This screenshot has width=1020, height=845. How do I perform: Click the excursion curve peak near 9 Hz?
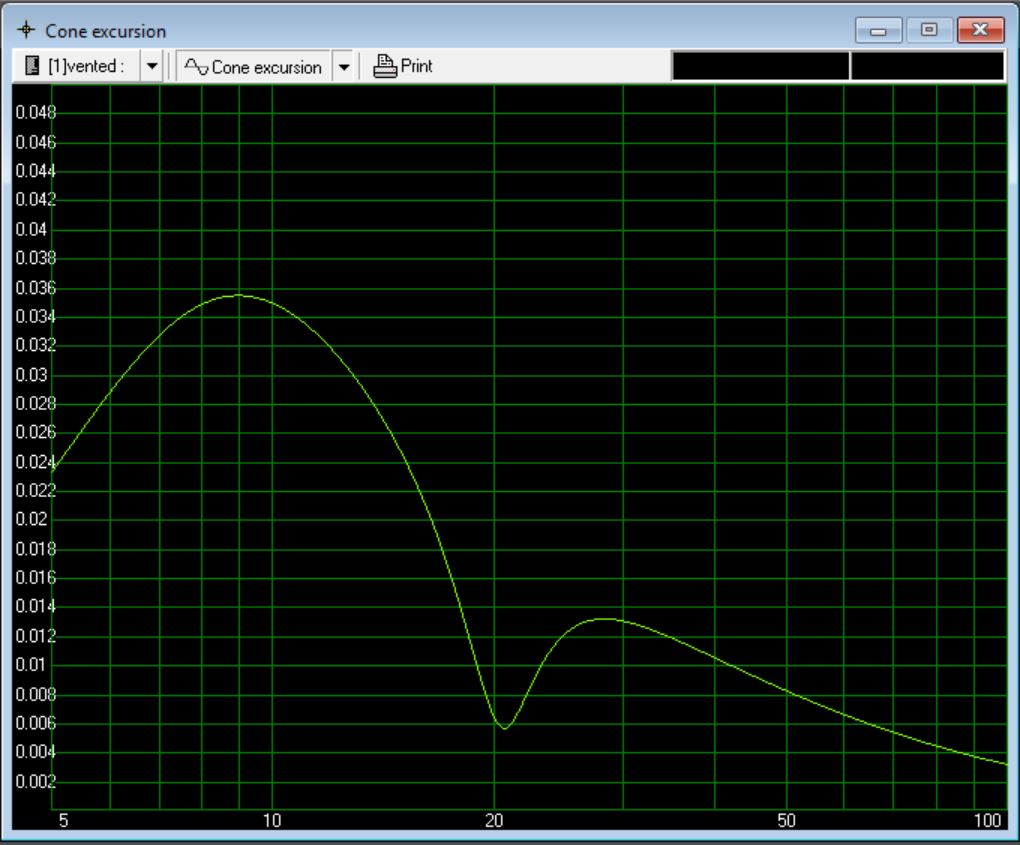(x=238, y=295)
